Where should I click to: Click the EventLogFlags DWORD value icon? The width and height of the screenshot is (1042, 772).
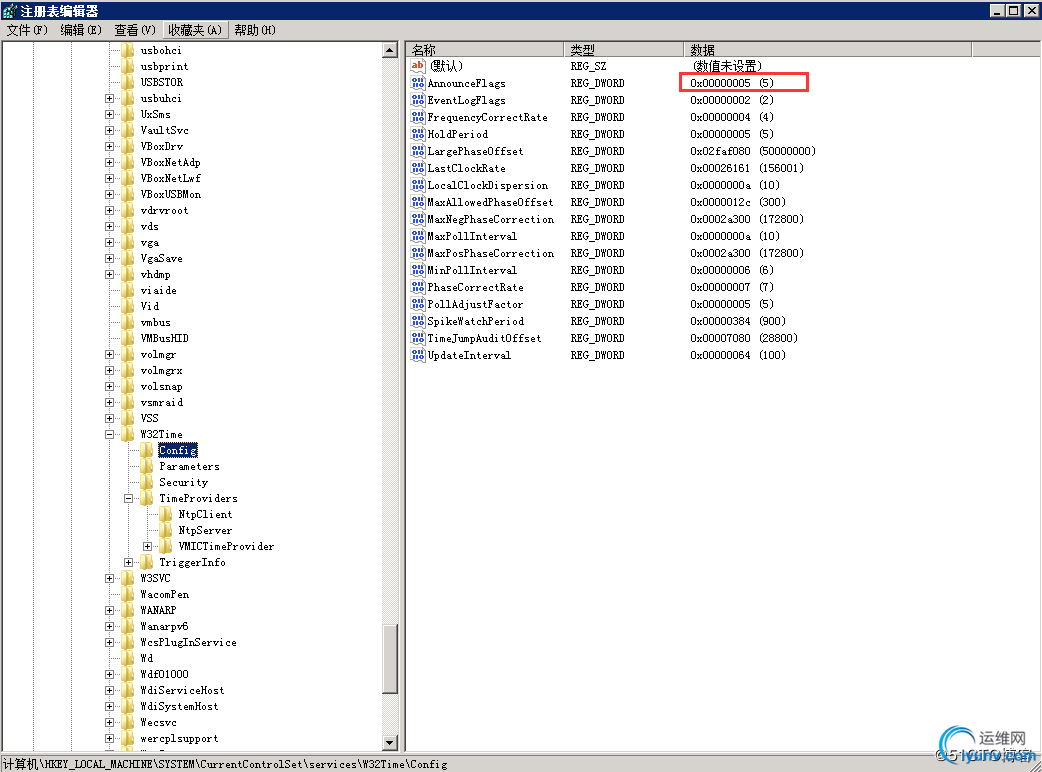click(417, 100)
